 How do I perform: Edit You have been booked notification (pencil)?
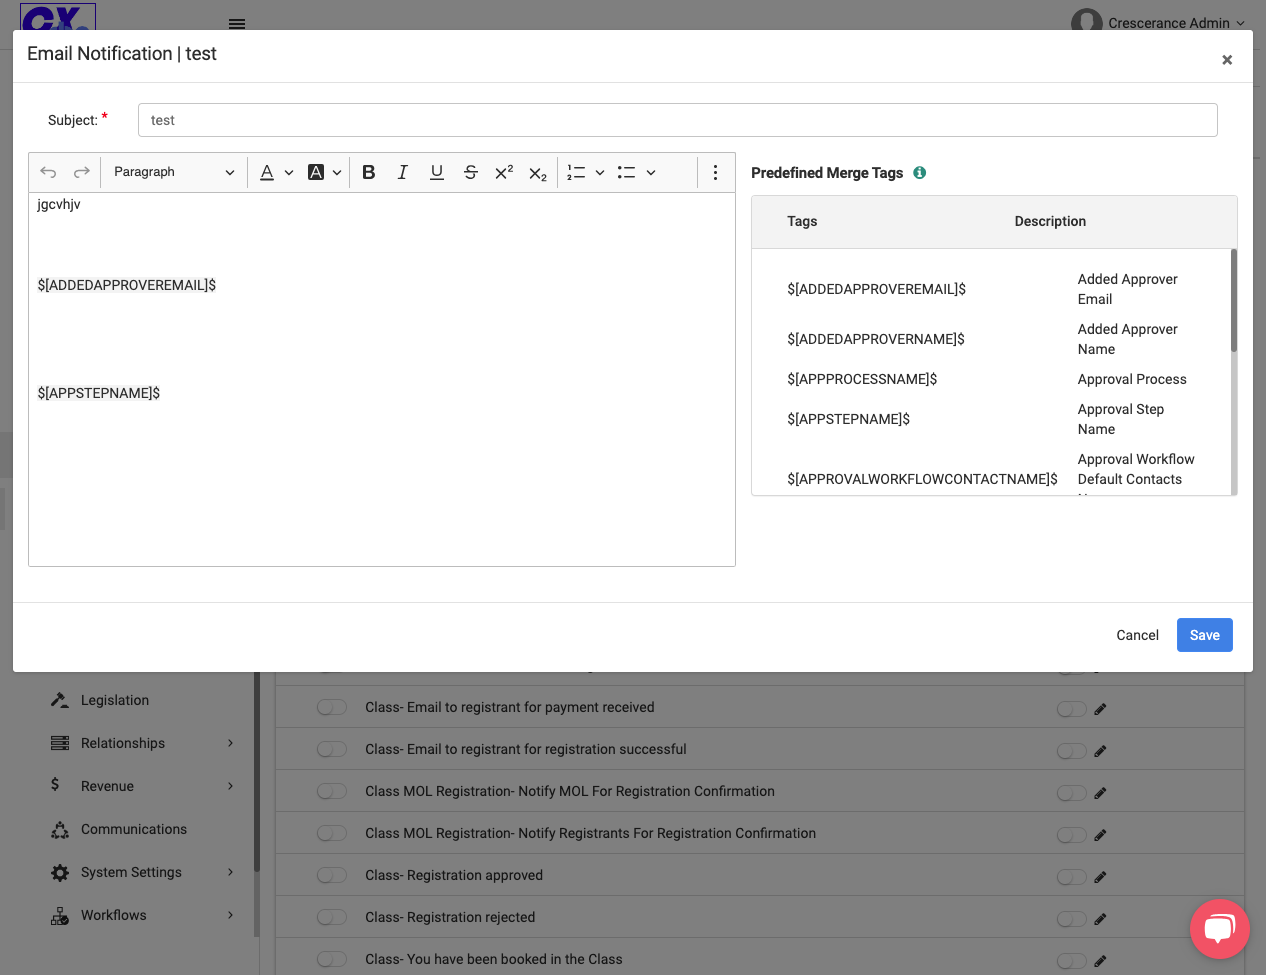[1100, 961]
